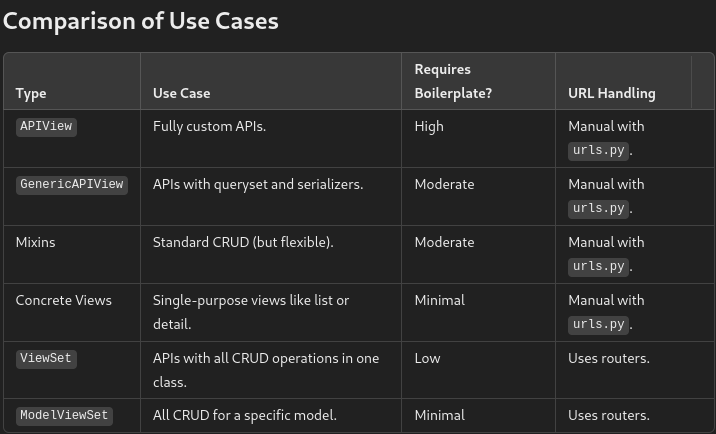The width and height of the screenshot is (716, 434).
Task: Select the Requires Boilerplate? header
Action: [x=453, y=81]
